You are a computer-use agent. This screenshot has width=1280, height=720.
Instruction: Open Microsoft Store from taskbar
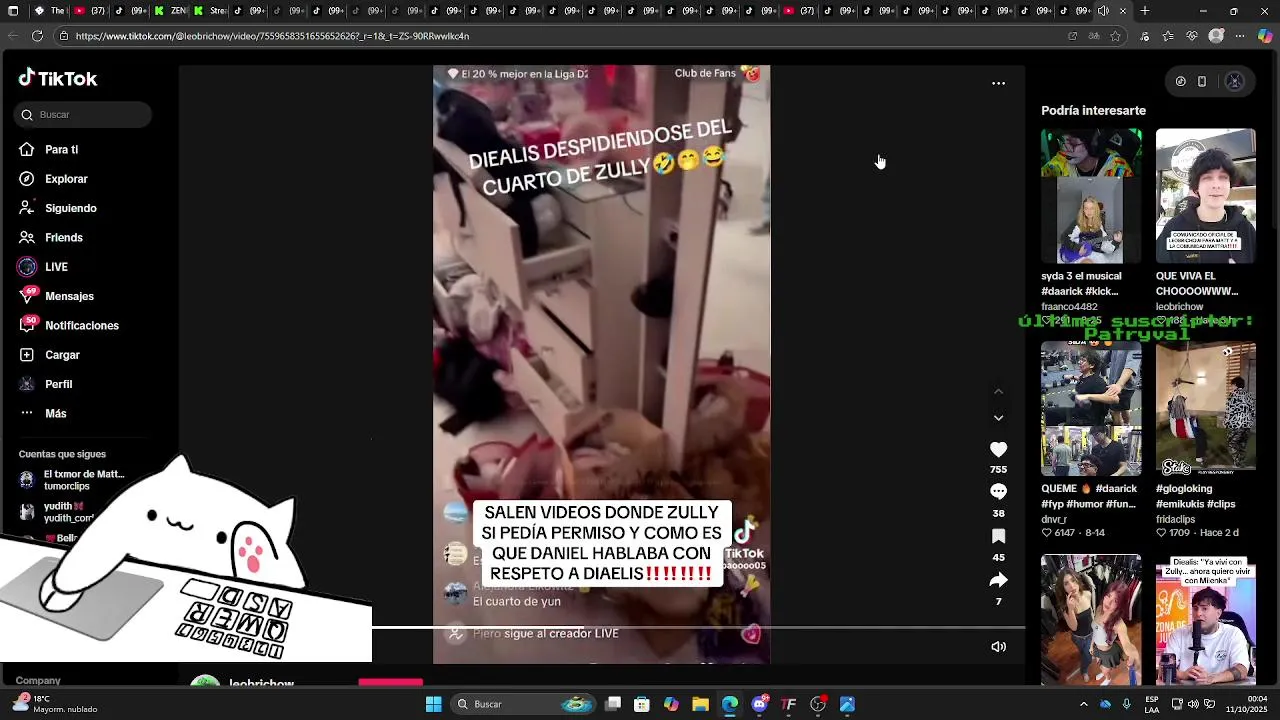[642, 704]
